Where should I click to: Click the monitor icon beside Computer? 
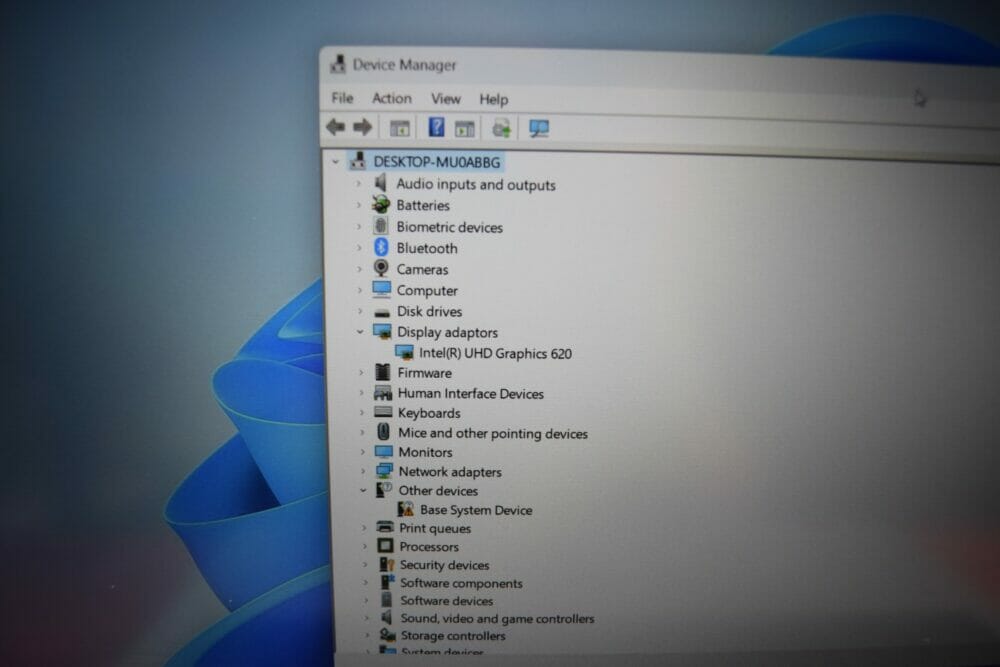pyautogui.click(x=381, y=290)
